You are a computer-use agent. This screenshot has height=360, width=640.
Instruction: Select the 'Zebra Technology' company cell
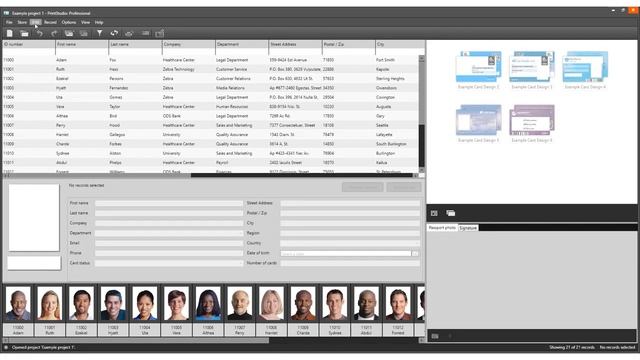click(x=178, y=69)
